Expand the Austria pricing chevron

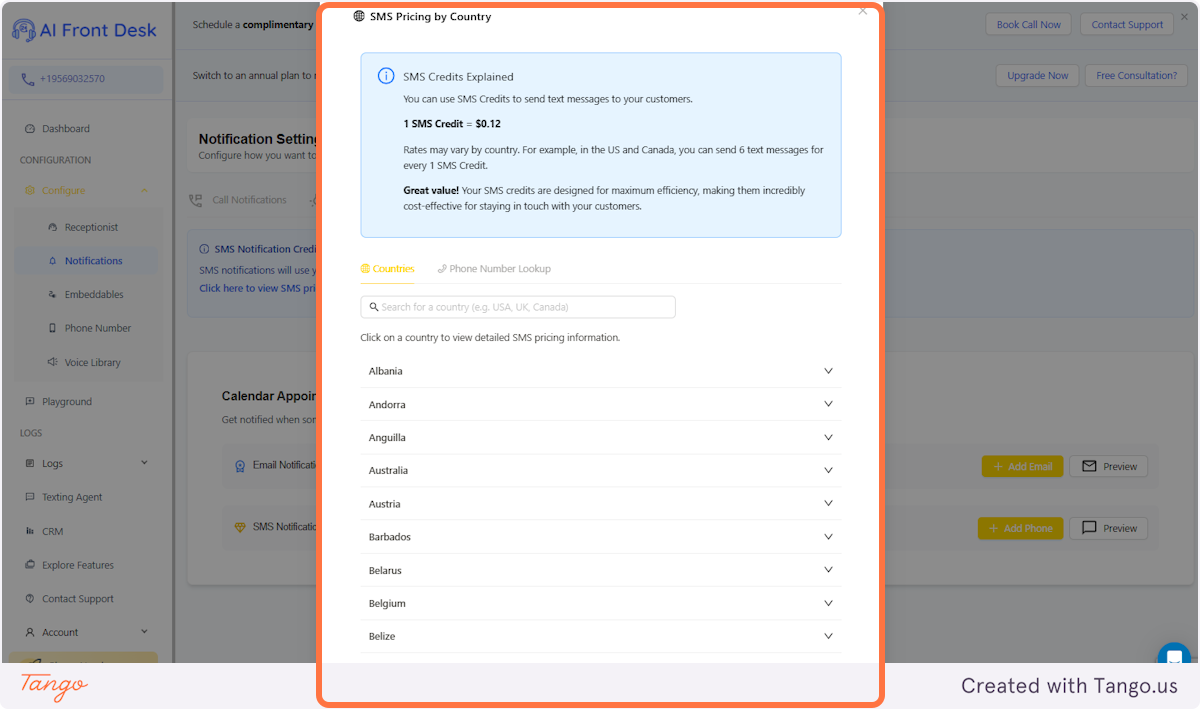(828, 503)
